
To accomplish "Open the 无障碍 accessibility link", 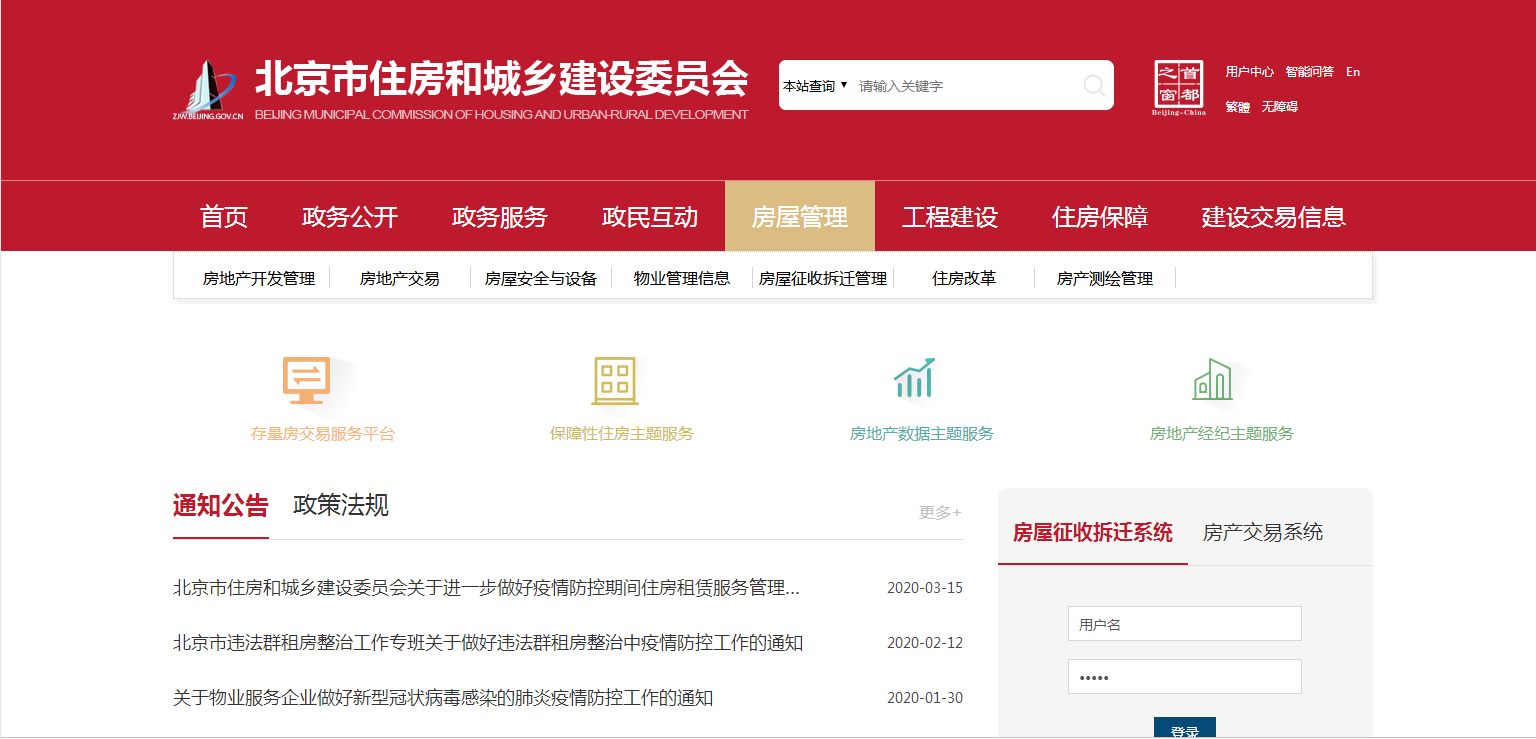I will point(1280,107).
